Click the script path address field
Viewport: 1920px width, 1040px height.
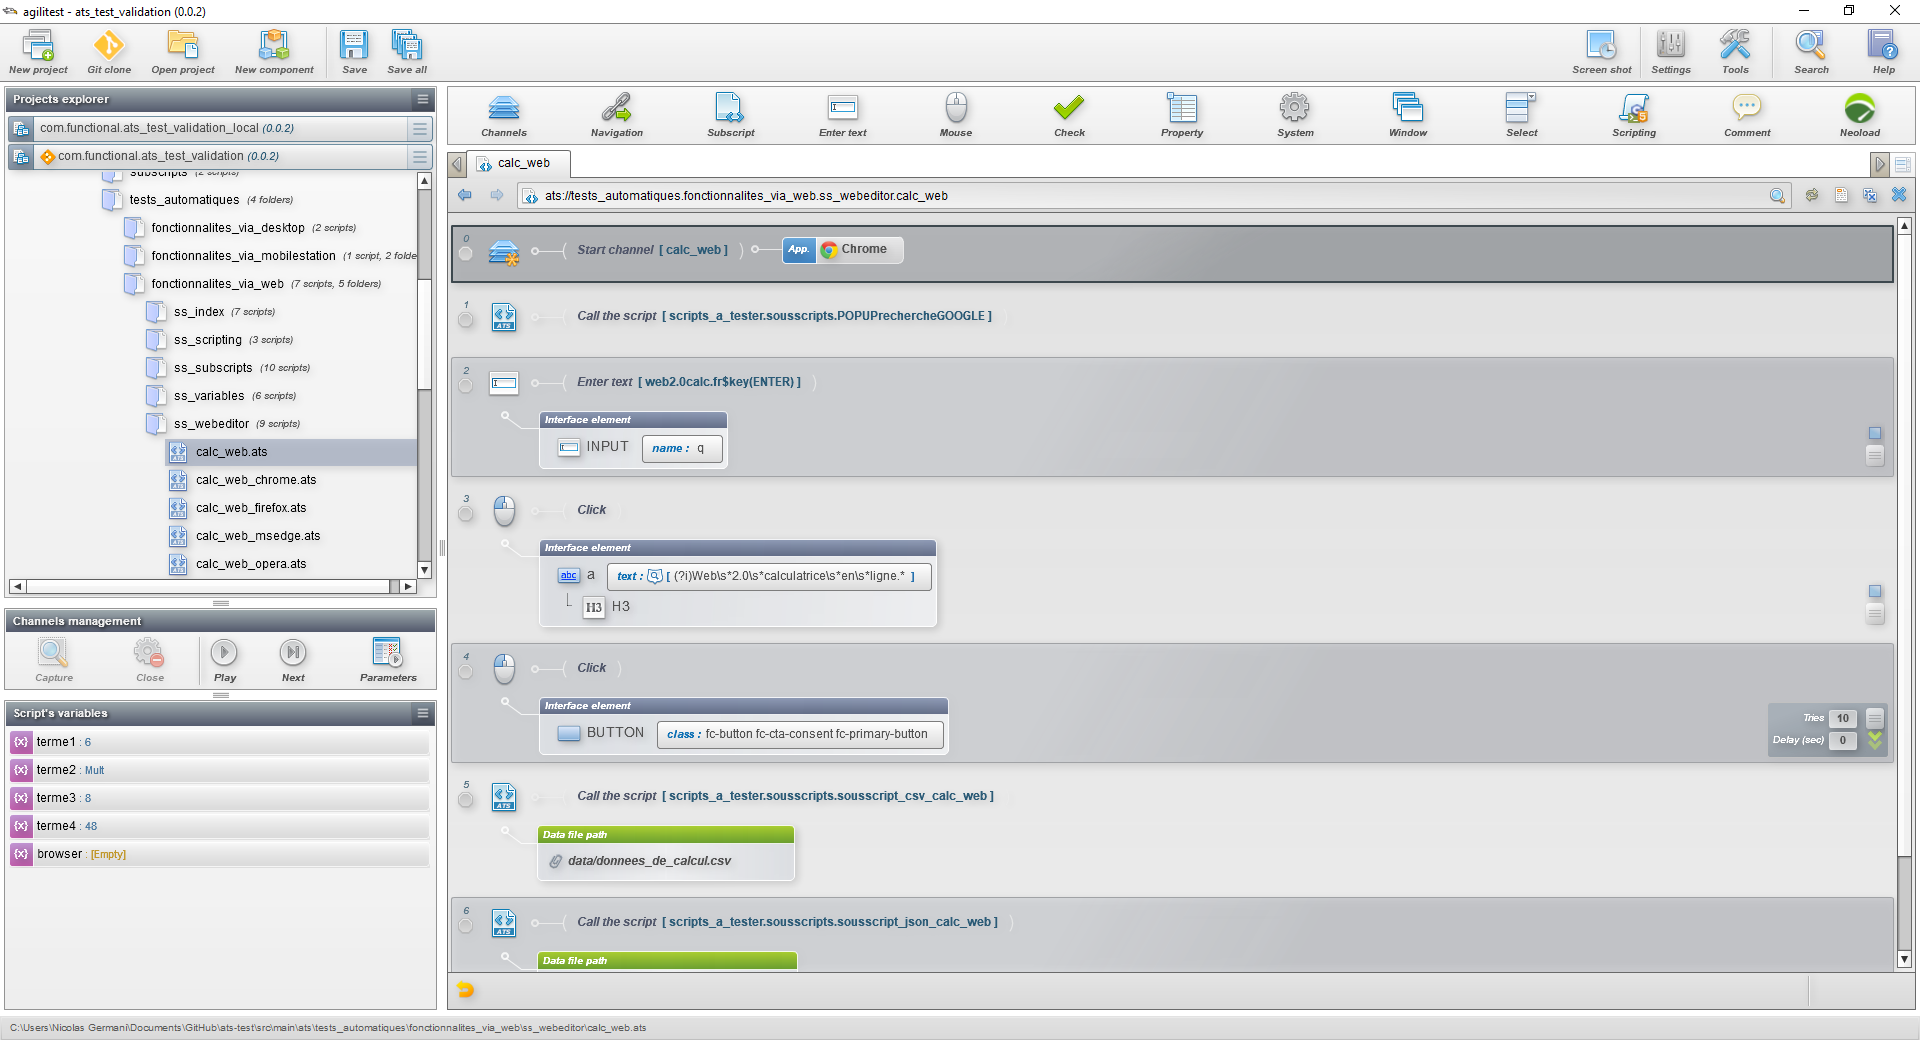pyautogui.click(x=1153, y=196)
